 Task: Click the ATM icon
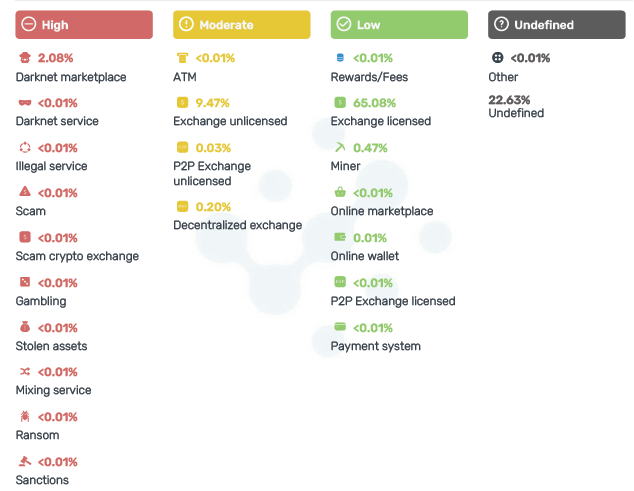coord(182,58)
